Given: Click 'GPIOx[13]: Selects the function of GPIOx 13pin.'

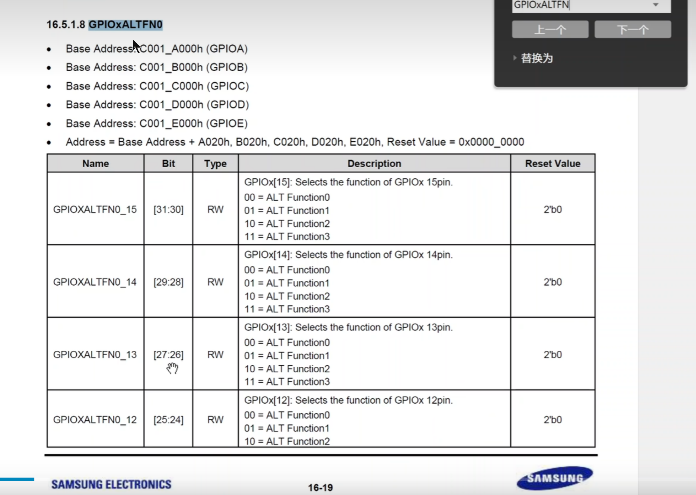Looking at the screenshot, I should point(348,327).
